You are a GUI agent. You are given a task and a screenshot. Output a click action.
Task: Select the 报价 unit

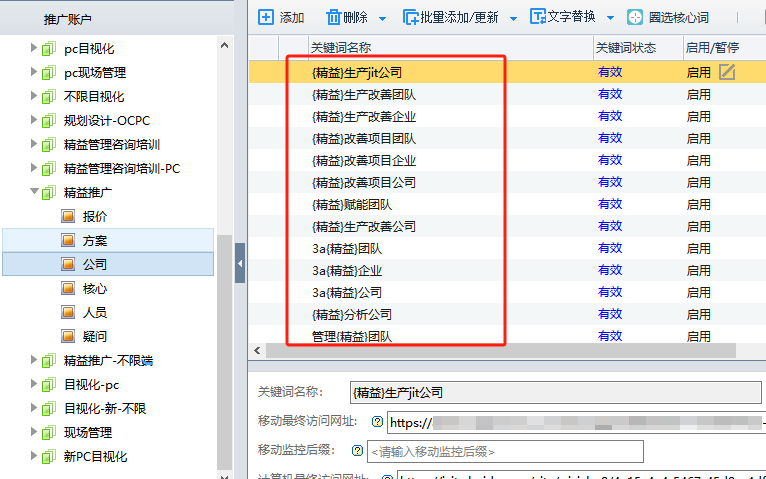click(94, 216)
